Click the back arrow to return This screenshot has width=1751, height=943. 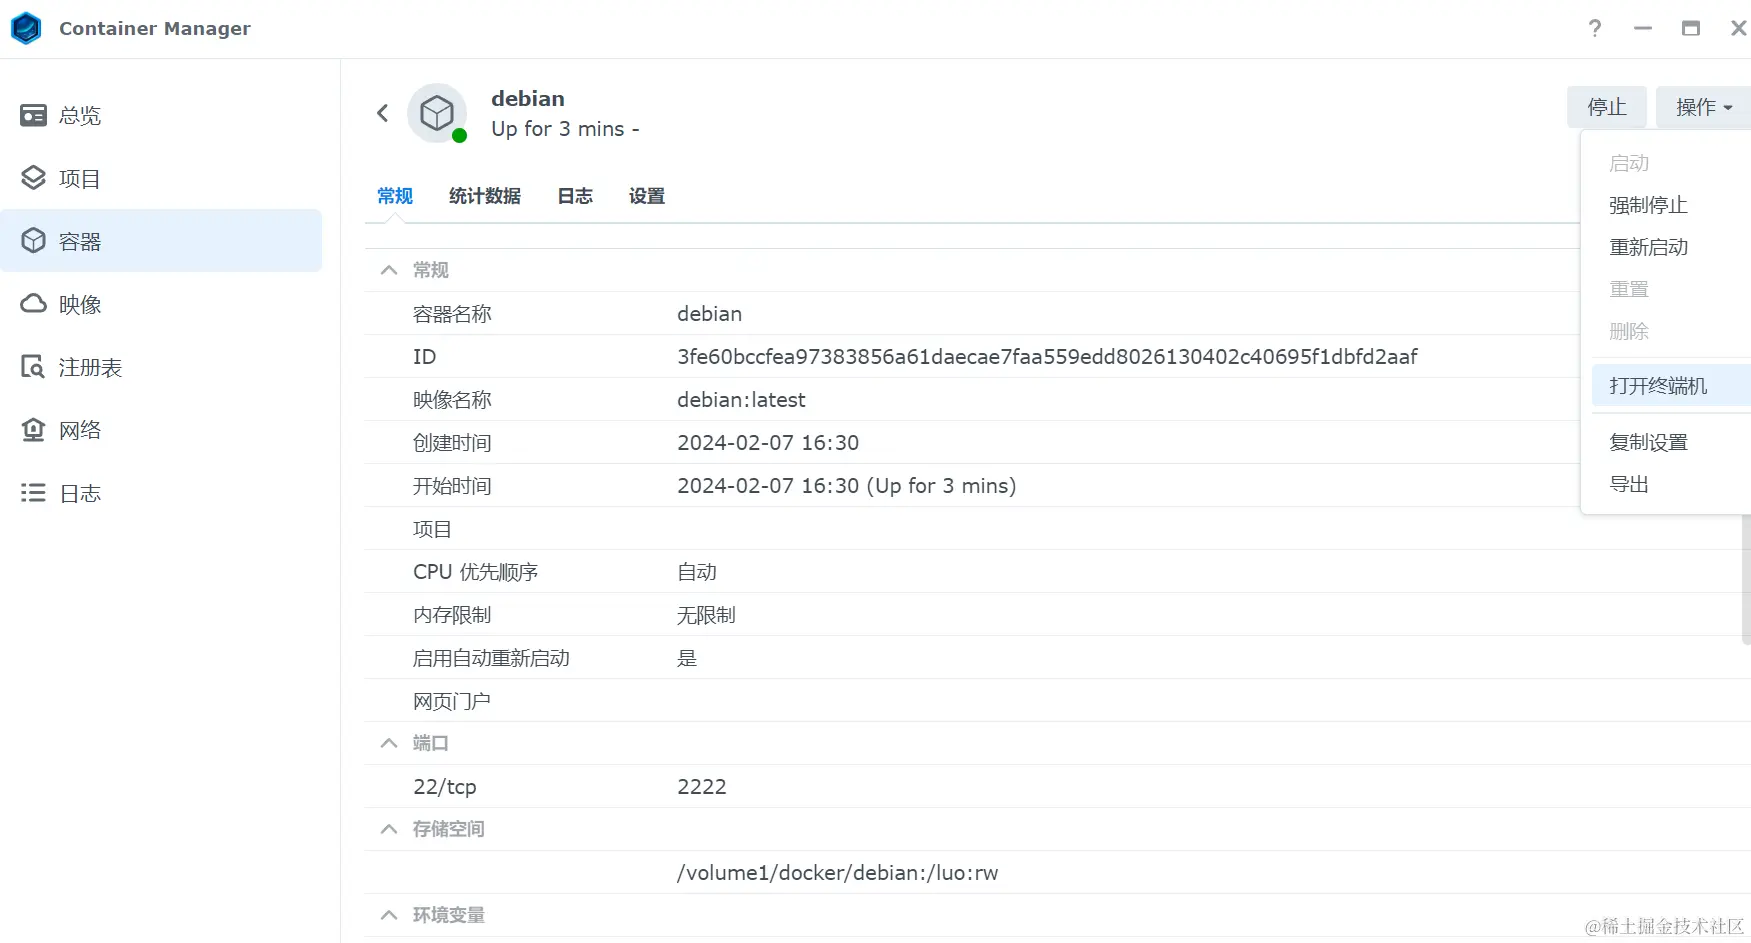tap(381, 113)
